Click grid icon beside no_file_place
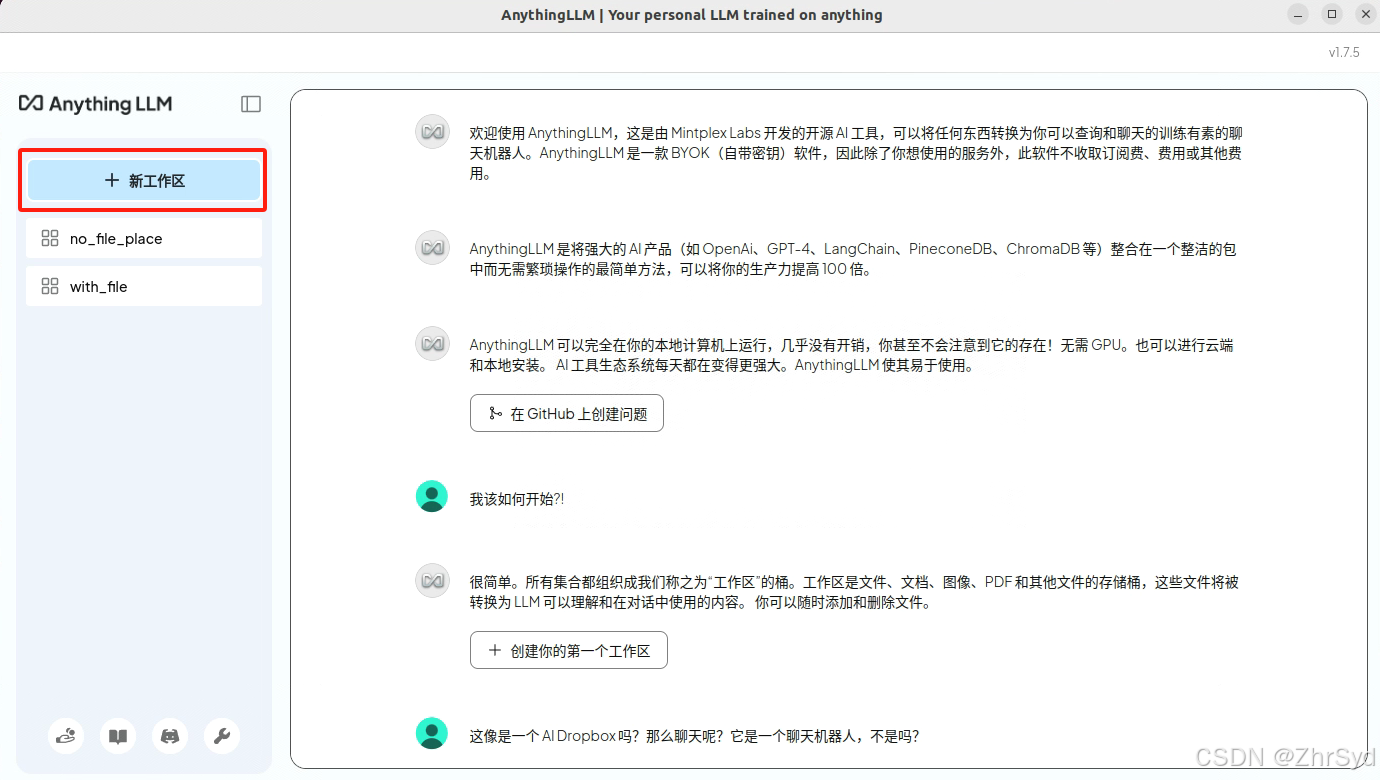 click(49, 238)
